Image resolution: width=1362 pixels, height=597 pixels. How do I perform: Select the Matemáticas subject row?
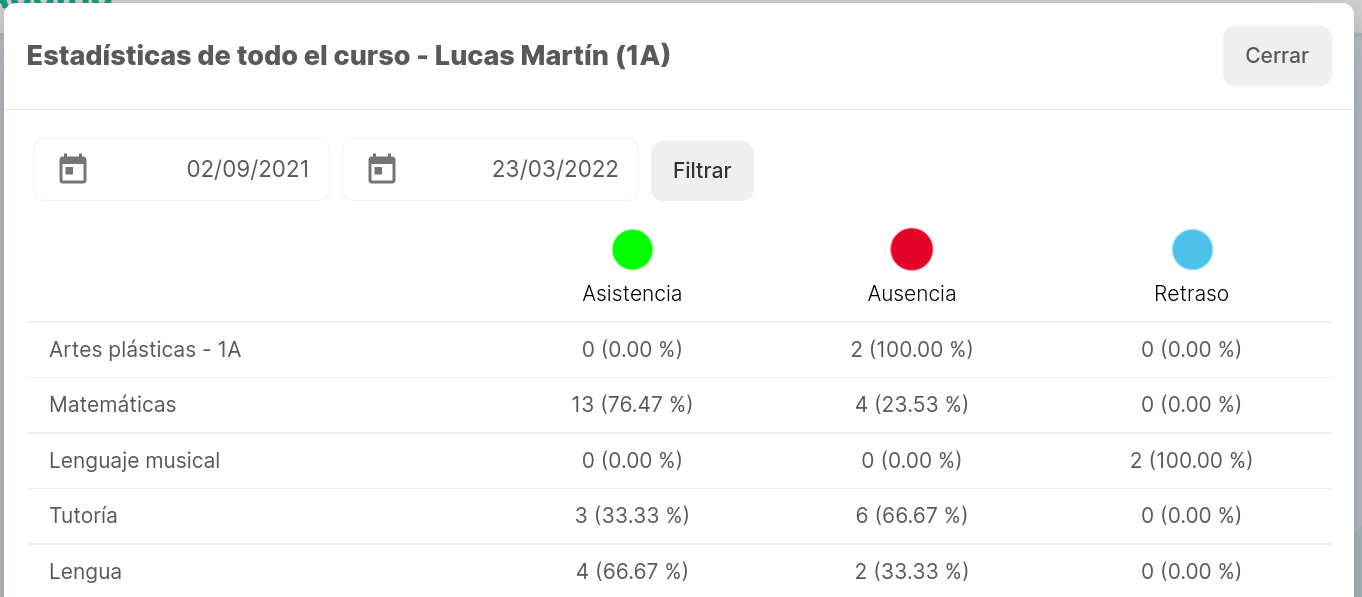pos(679,405)
